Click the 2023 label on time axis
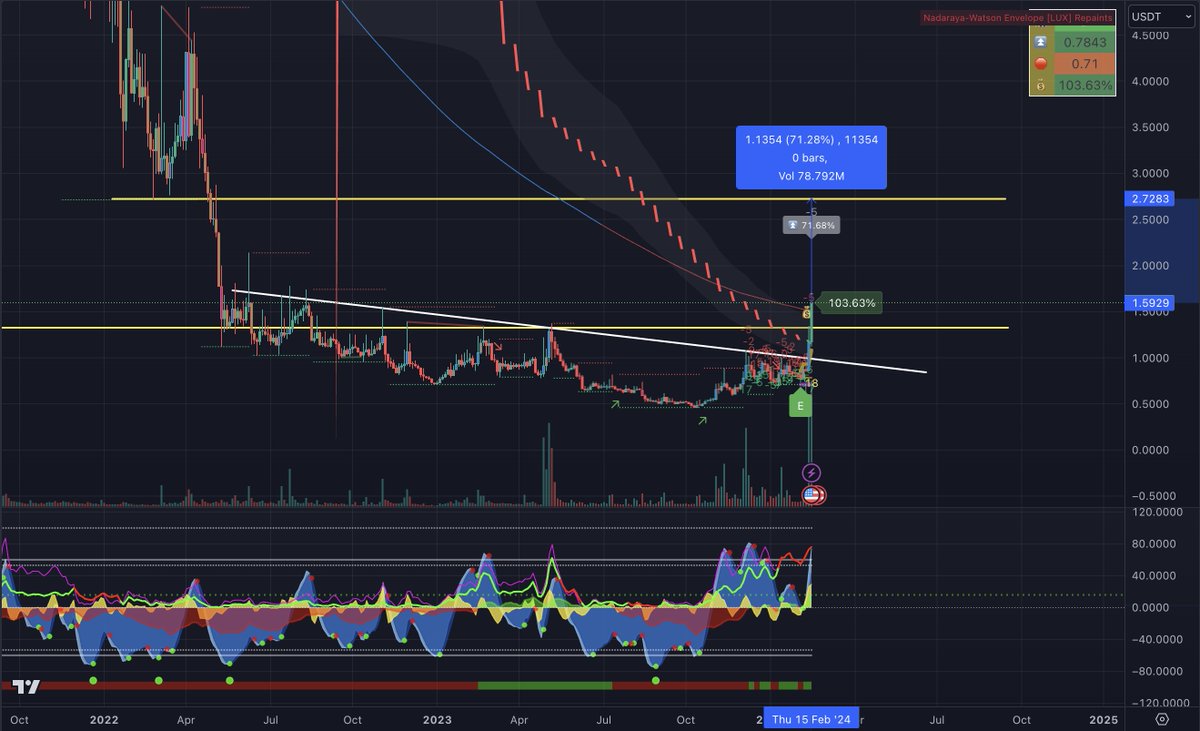This screenshot has width=1200, height=731. coord(437,719)
